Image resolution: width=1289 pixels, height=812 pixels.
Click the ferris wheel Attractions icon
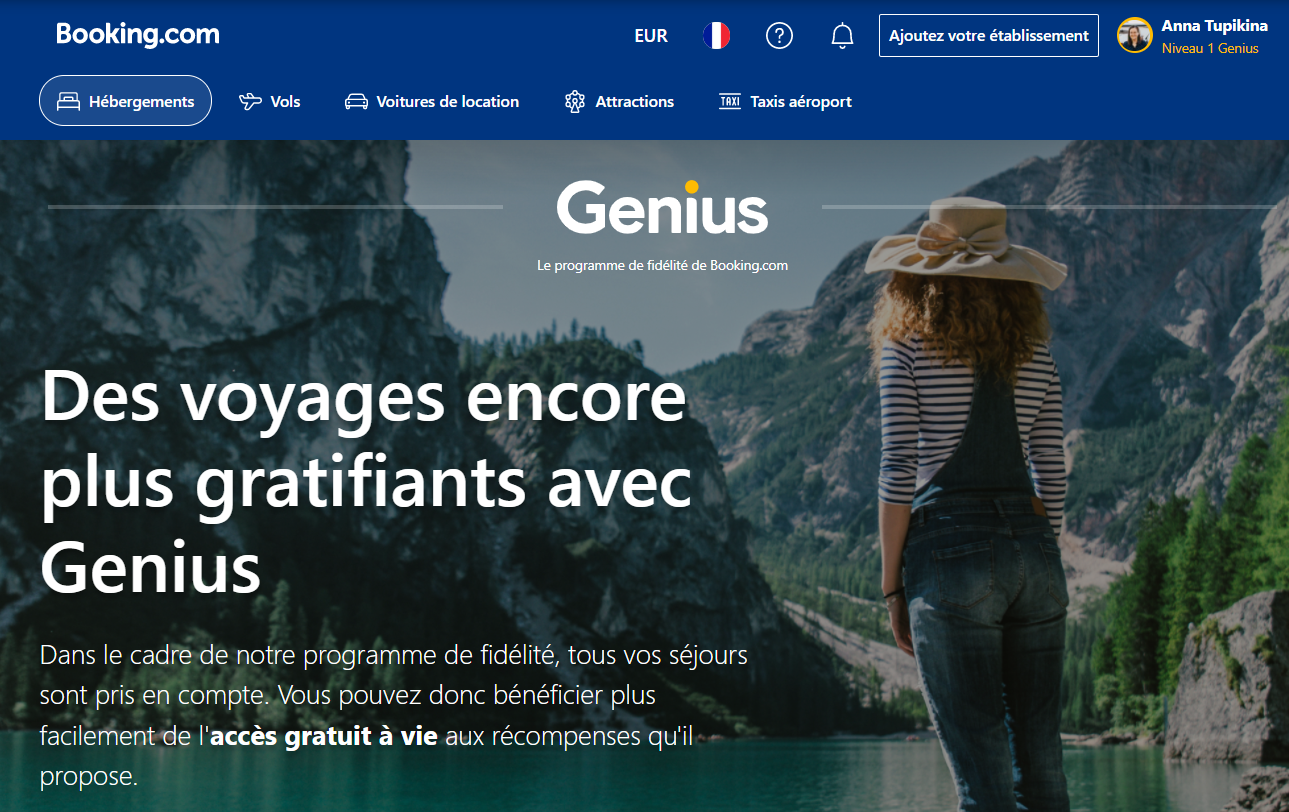574,101
